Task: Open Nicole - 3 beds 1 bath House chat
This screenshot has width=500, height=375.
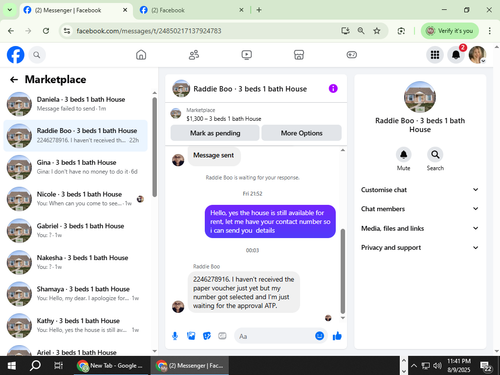Action: 75,199
